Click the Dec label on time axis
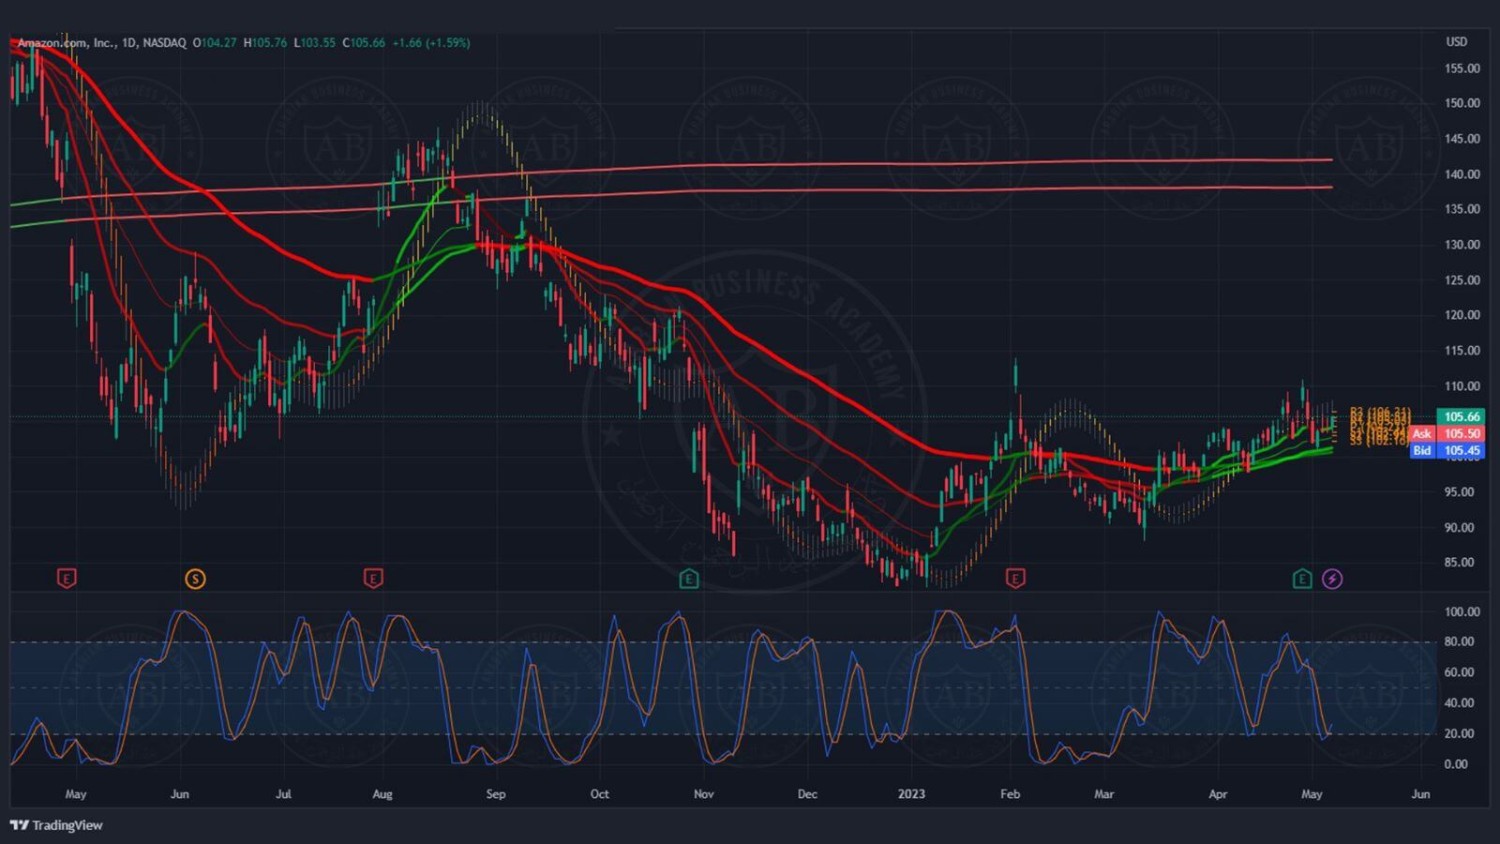This screenshot has height=844, width=1500. 807,794
